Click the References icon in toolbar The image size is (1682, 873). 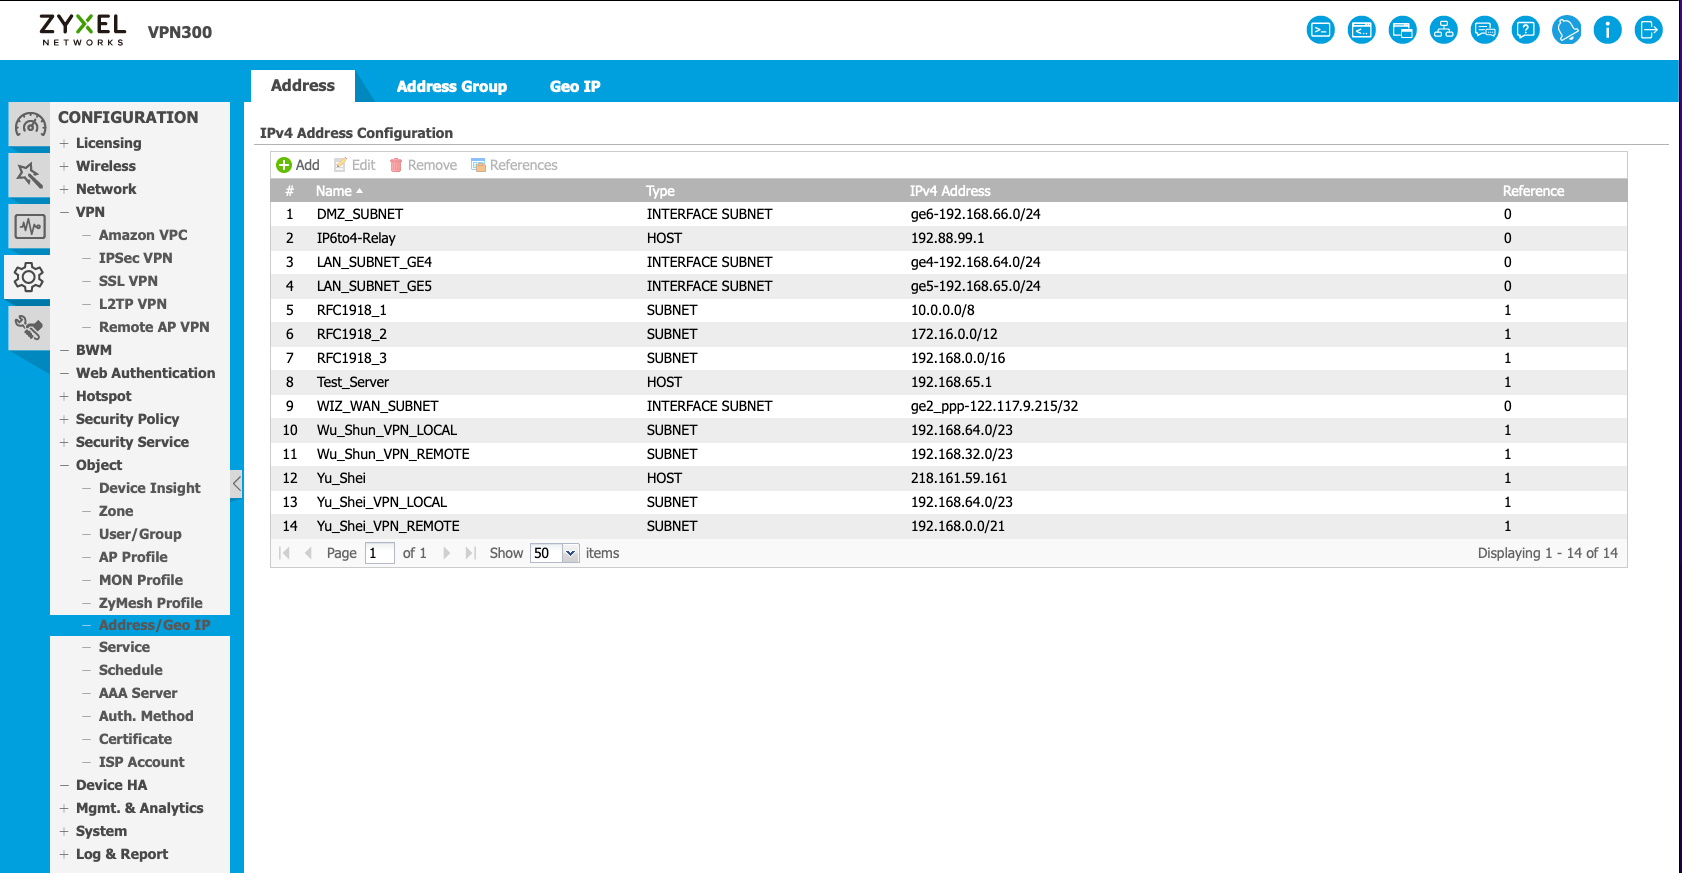coord(478,165)
